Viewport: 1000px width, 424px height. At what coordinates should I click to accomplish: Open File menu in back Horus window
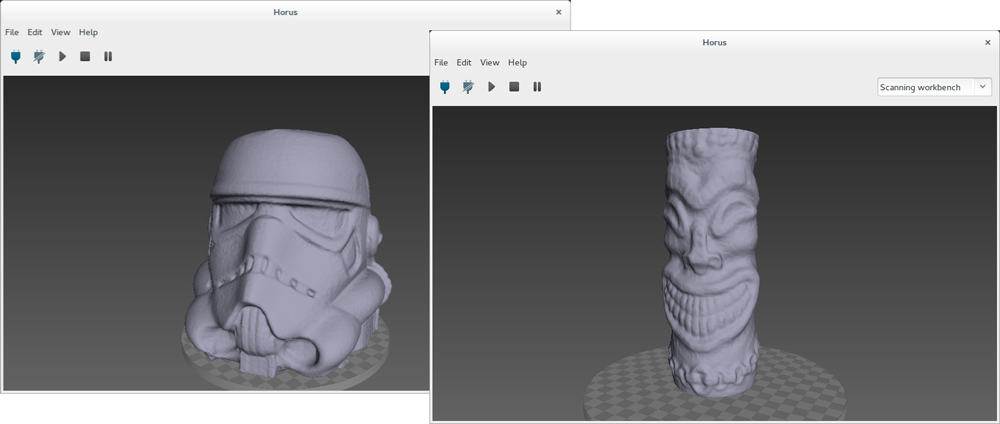tap(12, 32)
